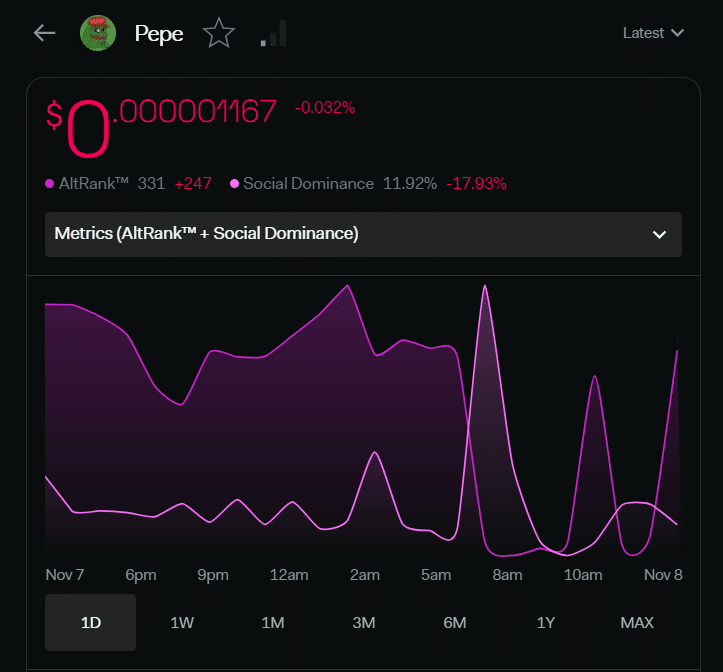The image size is (723, 672).
Task: Click the Pepe title text
Action: pos(159,34)
